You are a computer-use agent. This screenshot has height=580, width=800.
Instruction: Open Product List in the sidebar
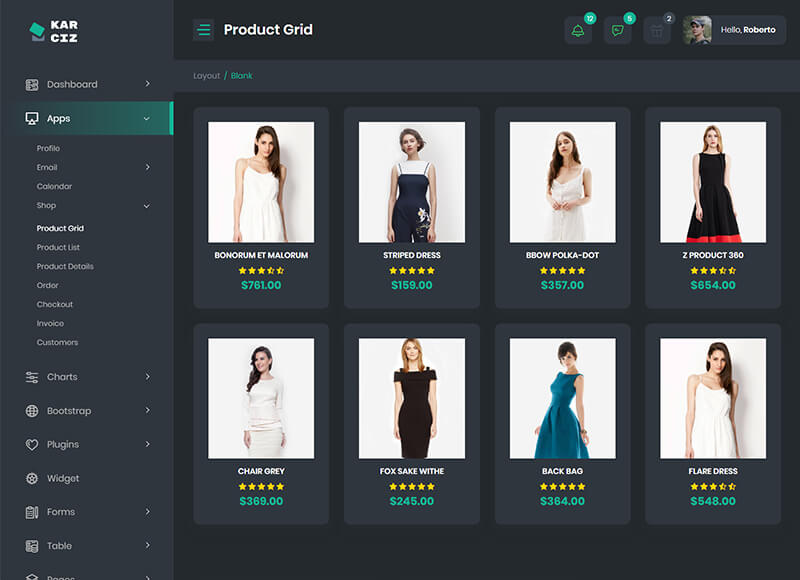[x=58, y=247]
